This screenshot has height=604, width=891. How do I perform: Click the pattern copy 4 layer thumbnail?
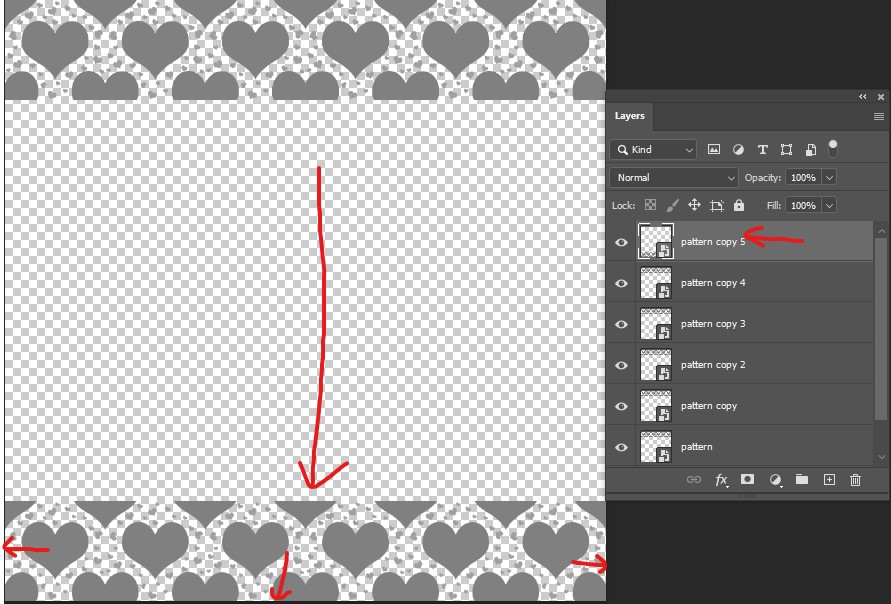(x=656, y=283)
